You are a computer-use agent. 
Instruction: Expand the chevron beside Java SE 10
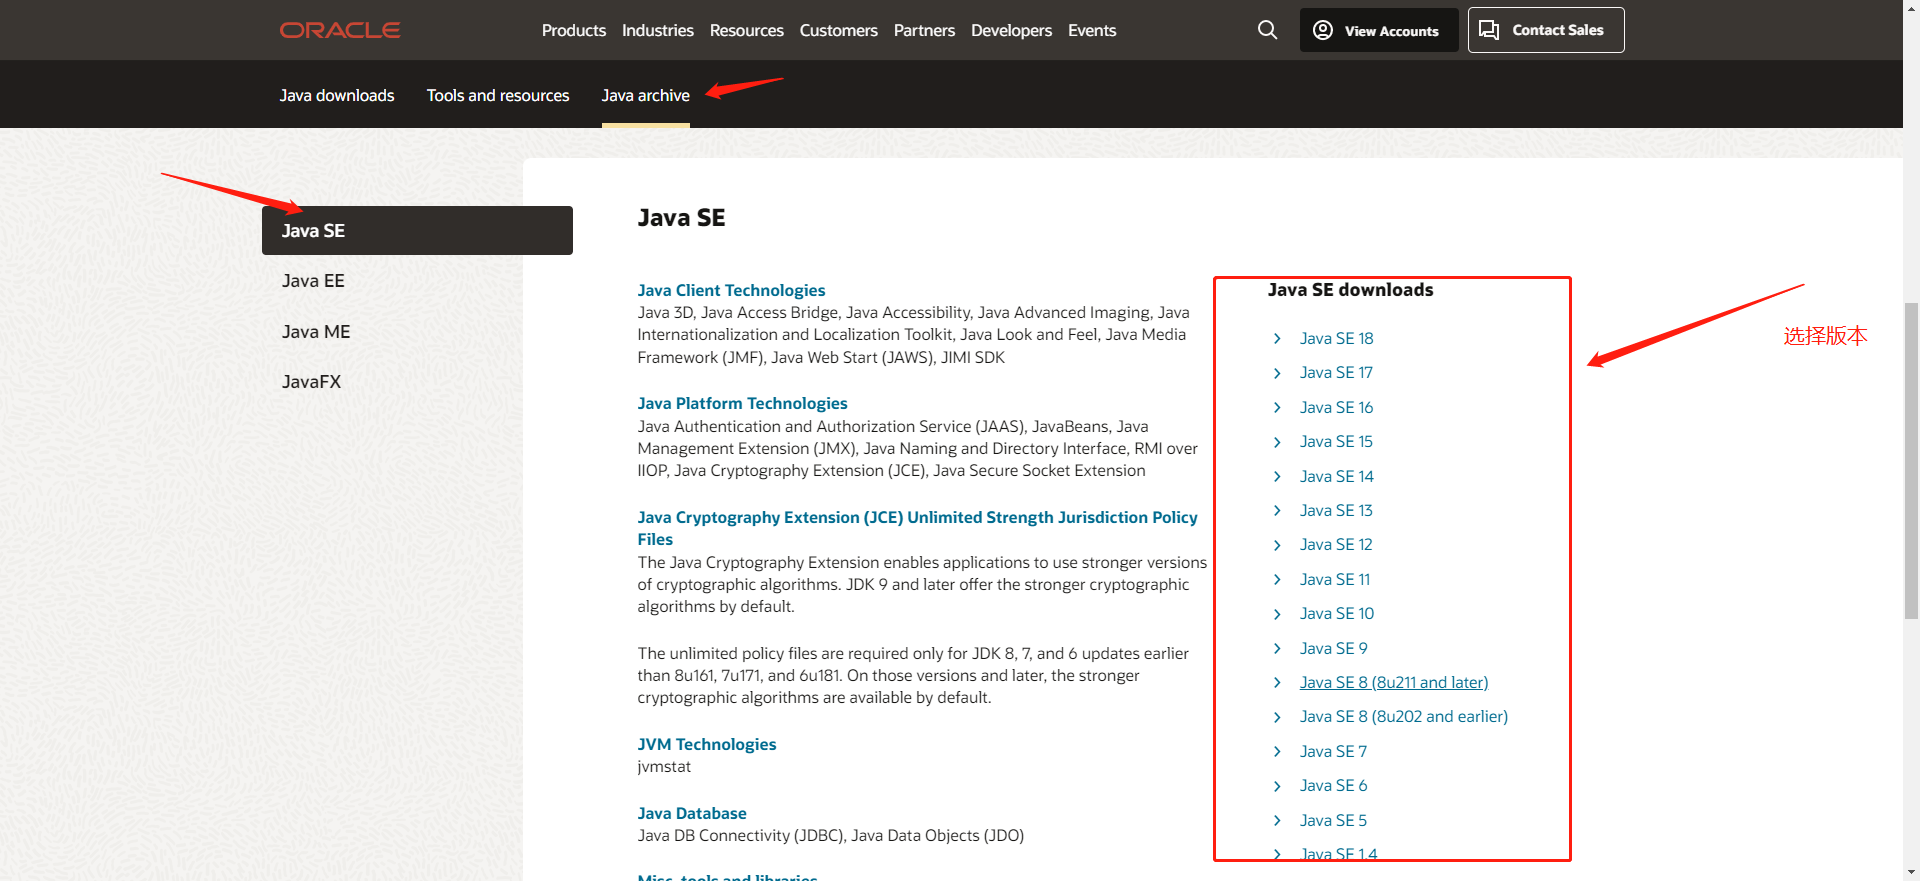(1277, 614)
